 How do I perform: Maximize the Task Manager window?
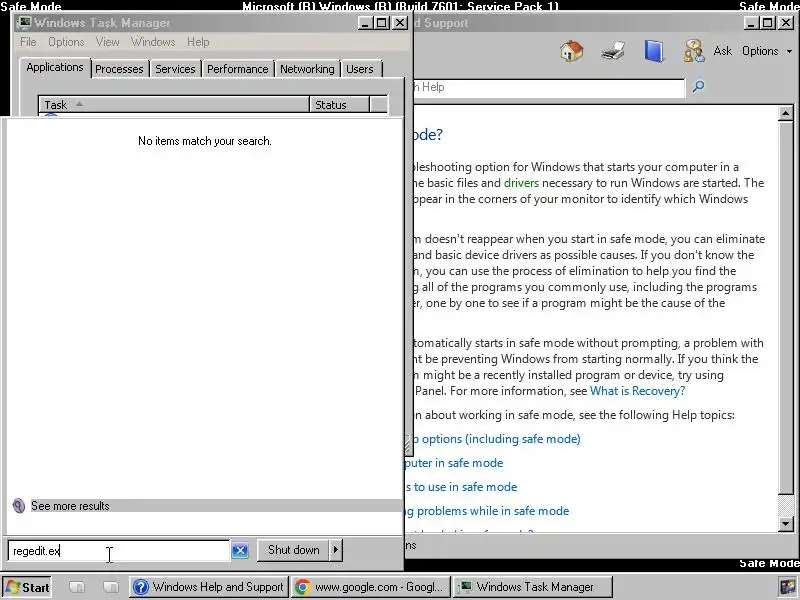click(382, 23)
